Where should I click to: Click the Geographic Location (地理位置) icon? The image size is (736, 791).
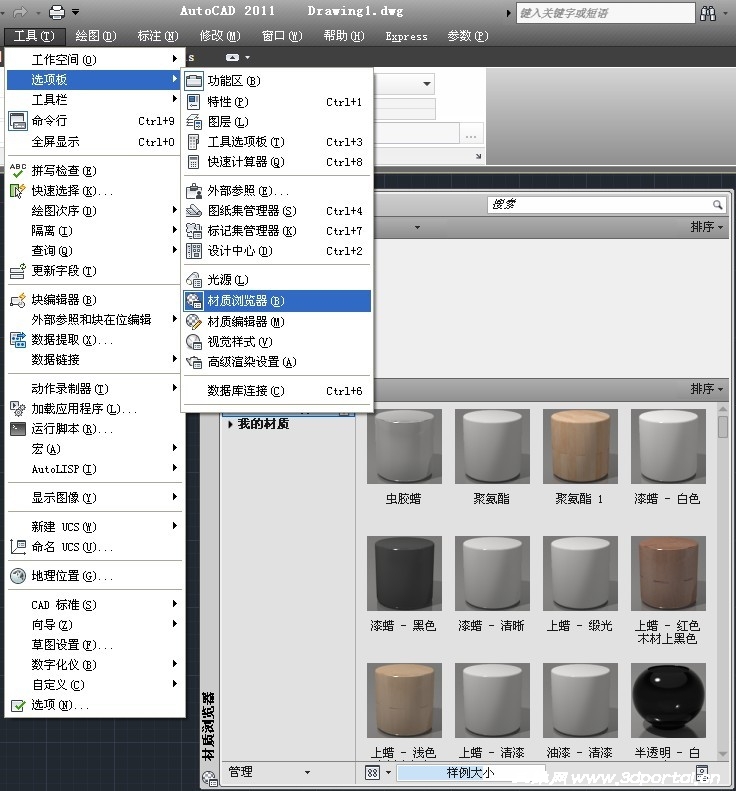click(18, 576)
